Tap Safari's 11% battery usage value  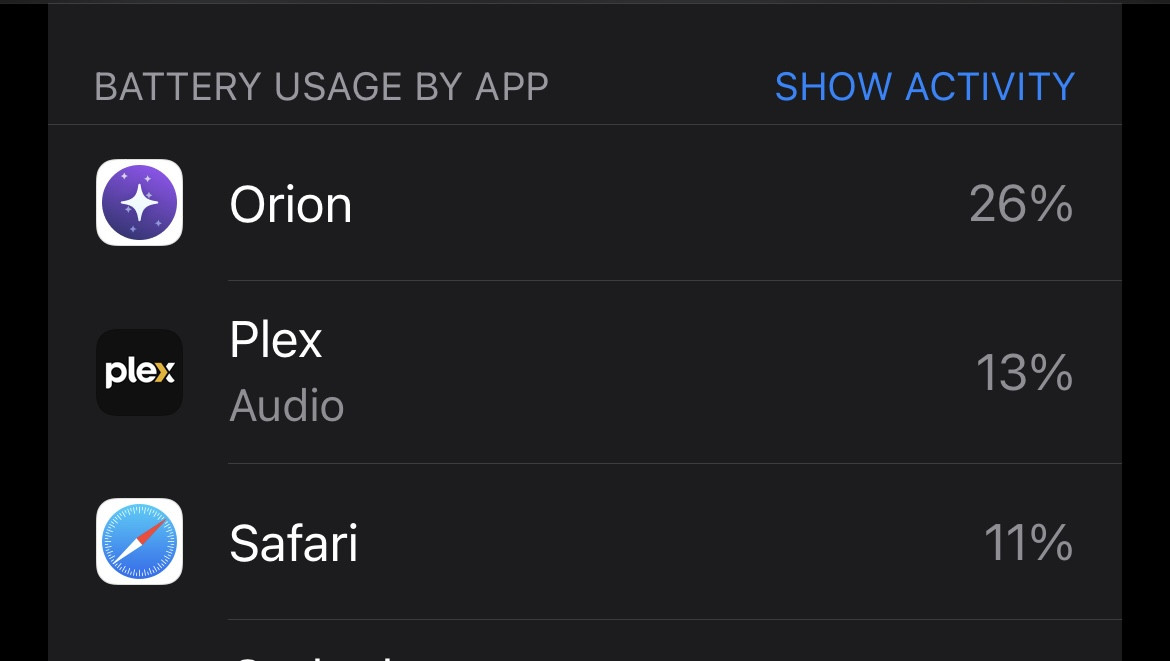pyautogui.click(x=1027, y=543)
